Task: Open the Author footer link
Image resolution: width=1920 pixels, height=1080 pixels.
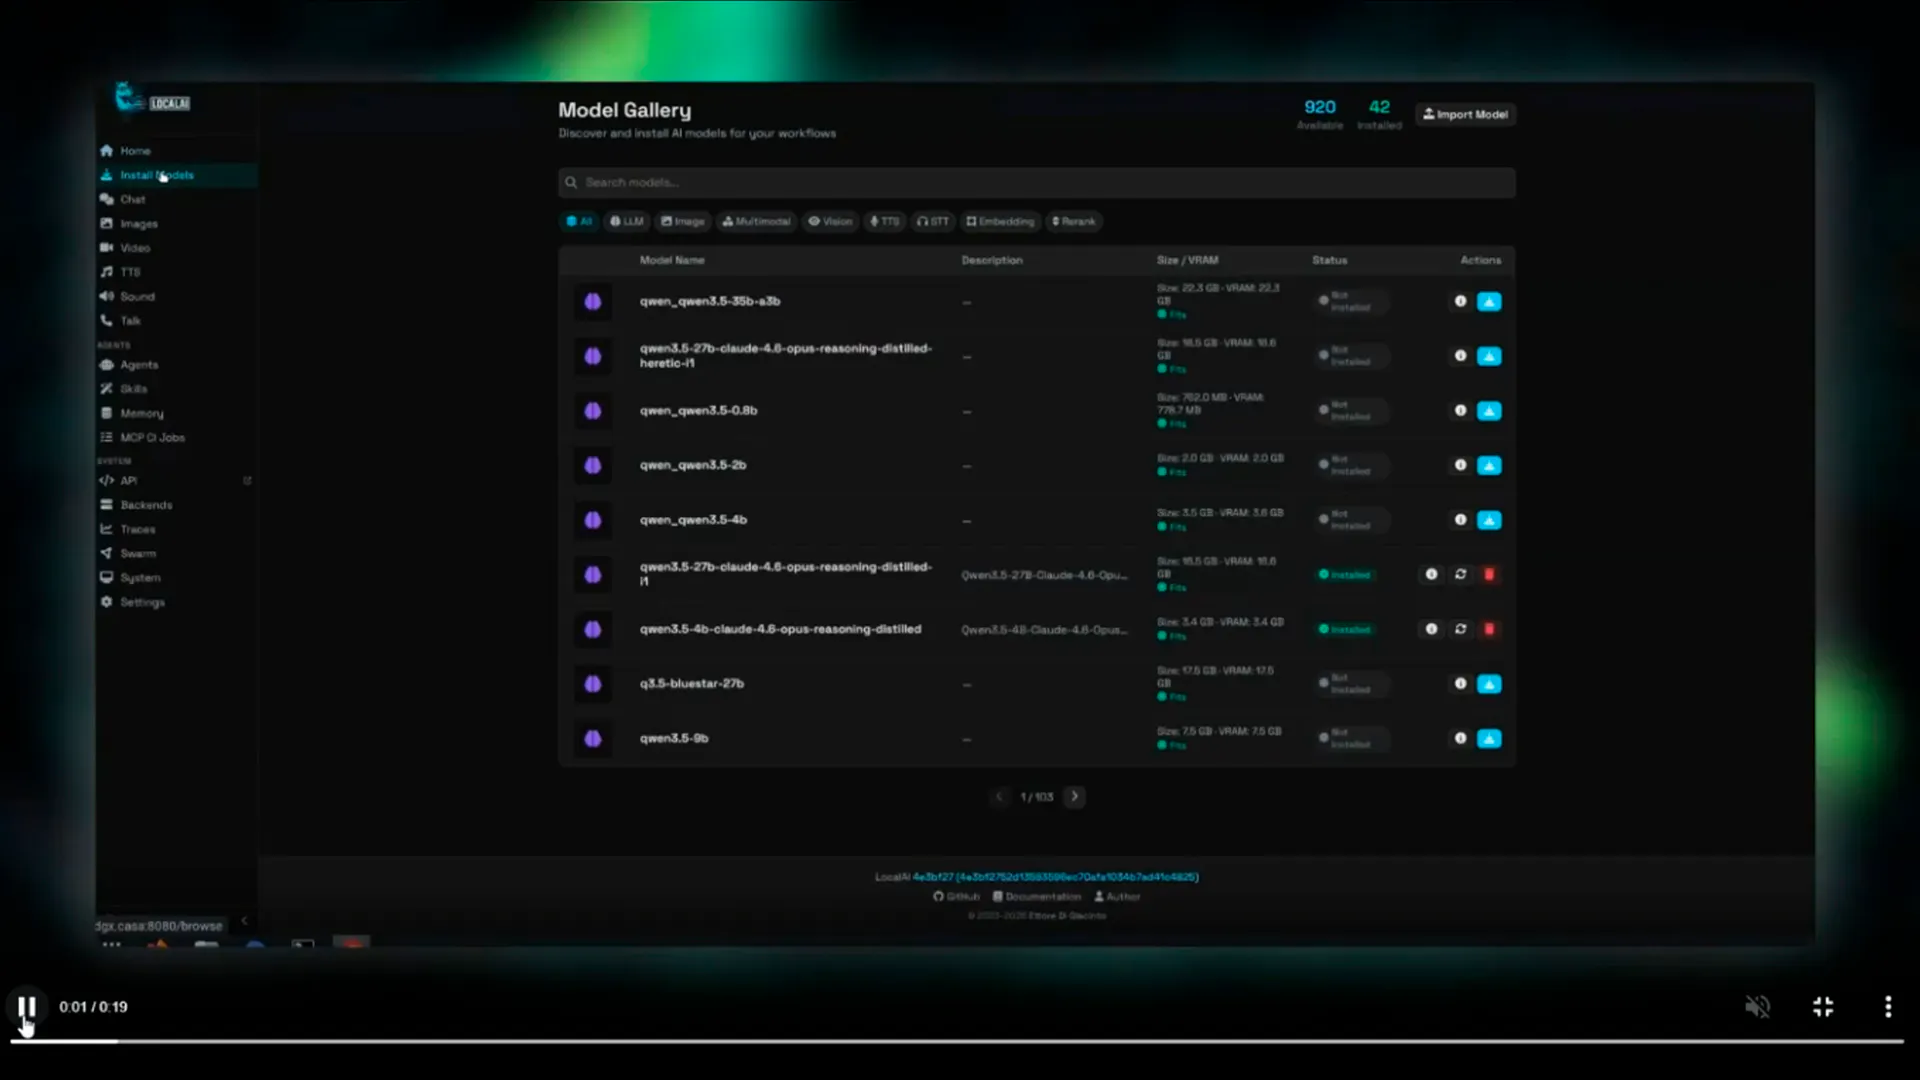Action: pos(1117,897)
